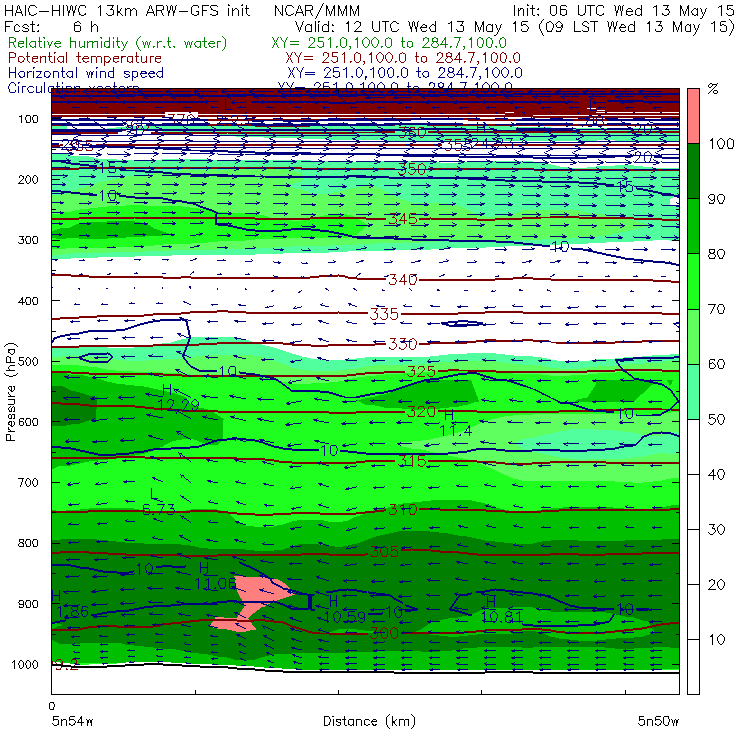Click the 325 potential temperature contour label
The image size is (740, 740).
pos(421,372)
